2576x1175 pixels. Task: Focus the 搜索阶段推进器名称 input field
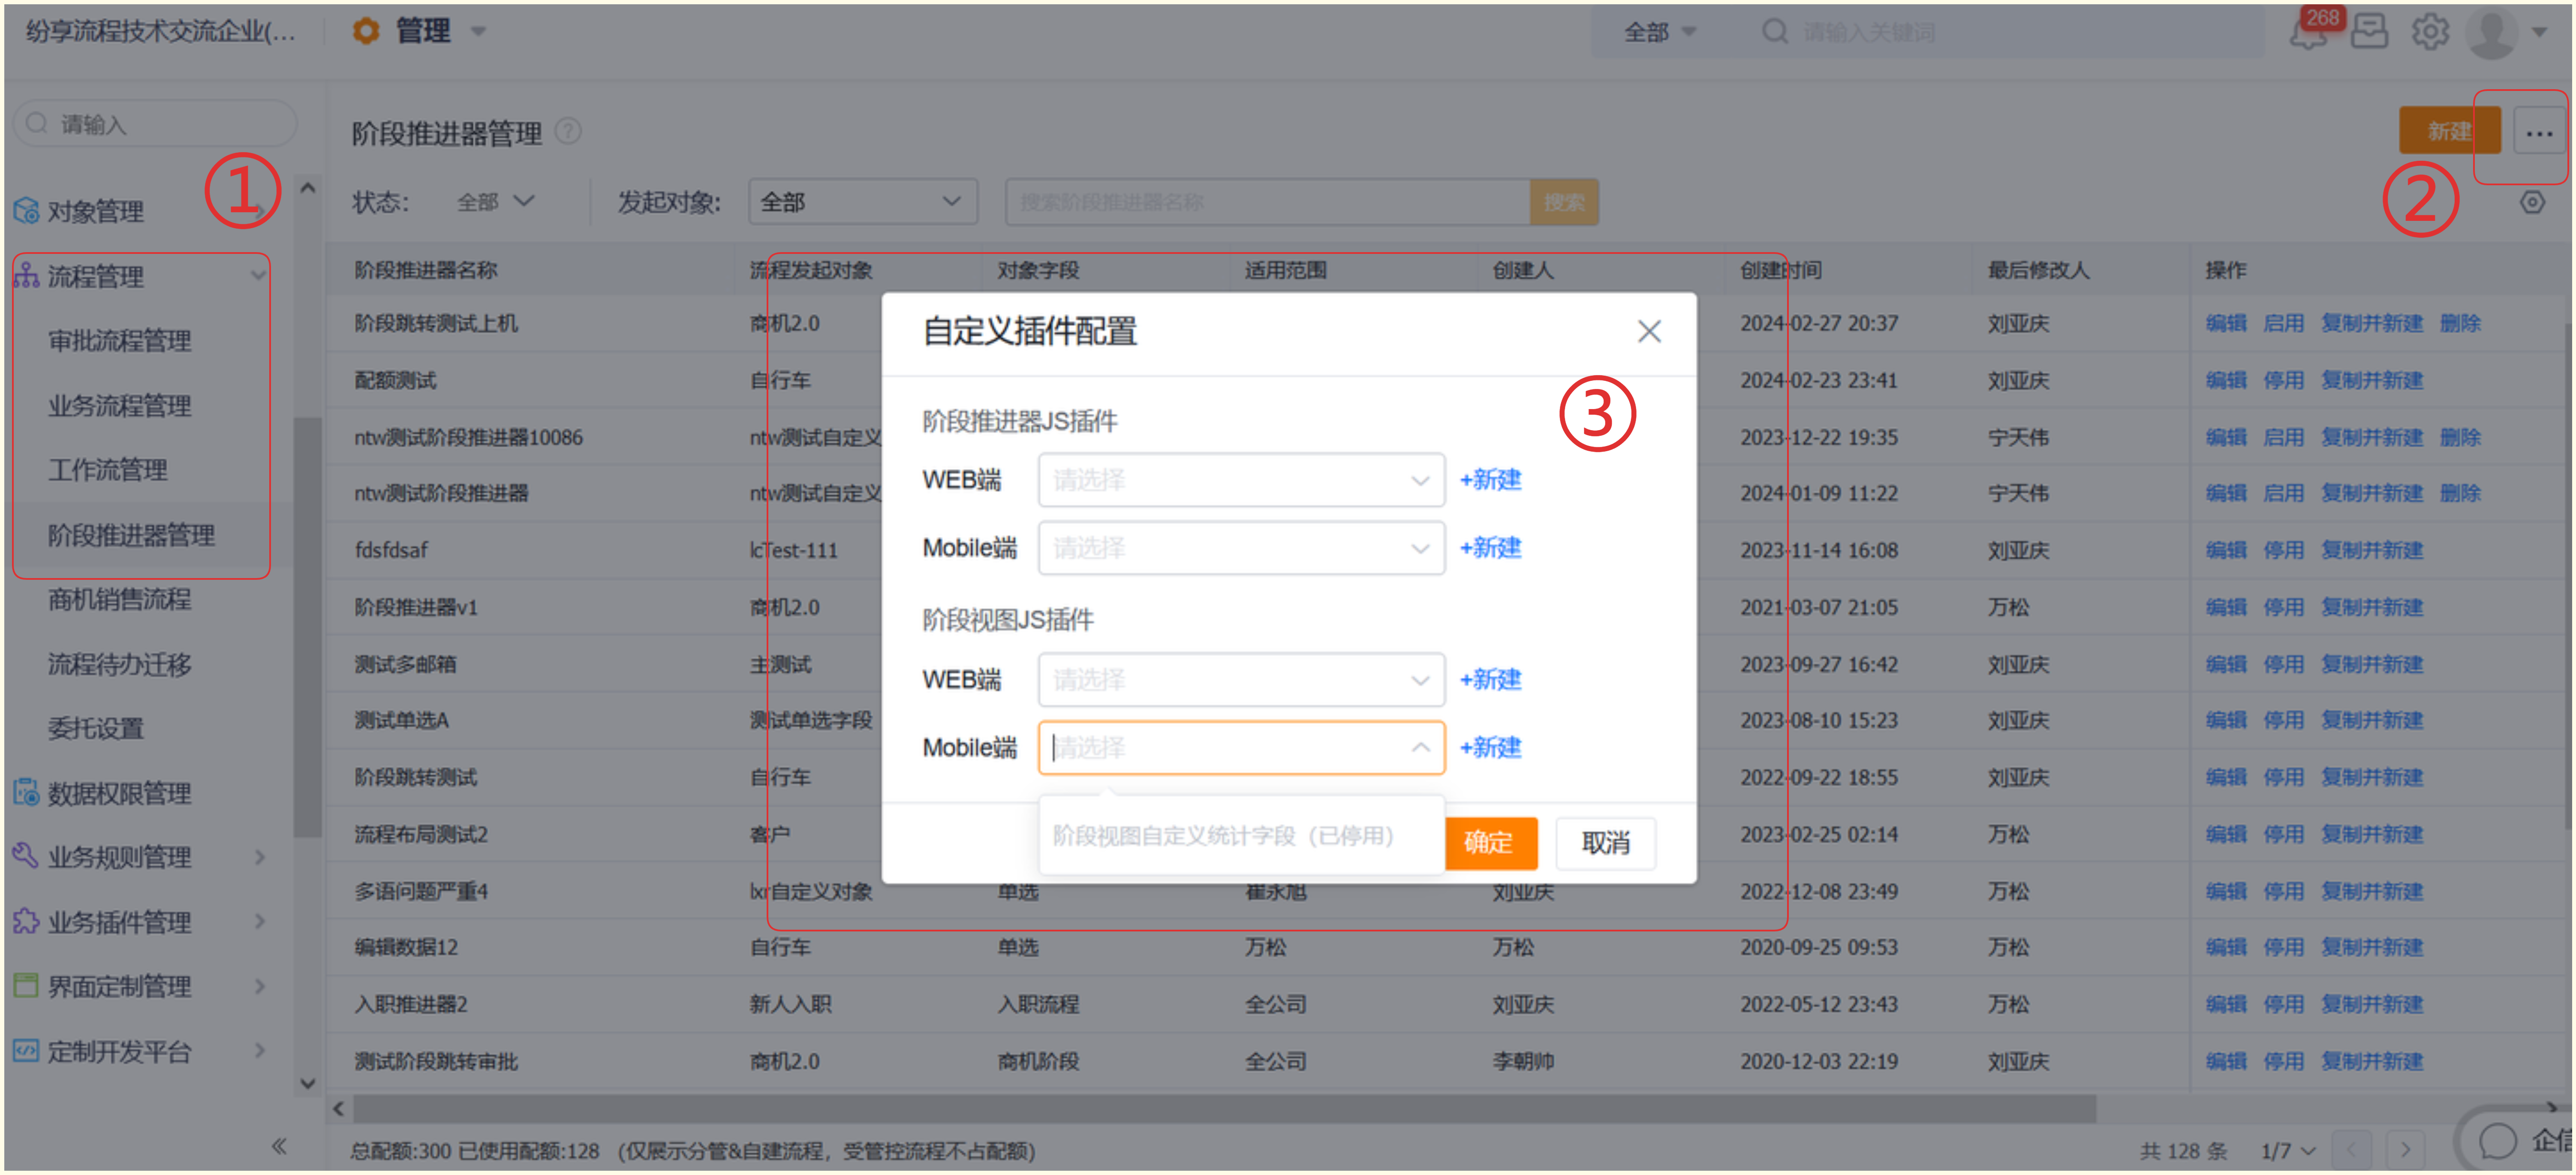click(x=1267, y=202)
